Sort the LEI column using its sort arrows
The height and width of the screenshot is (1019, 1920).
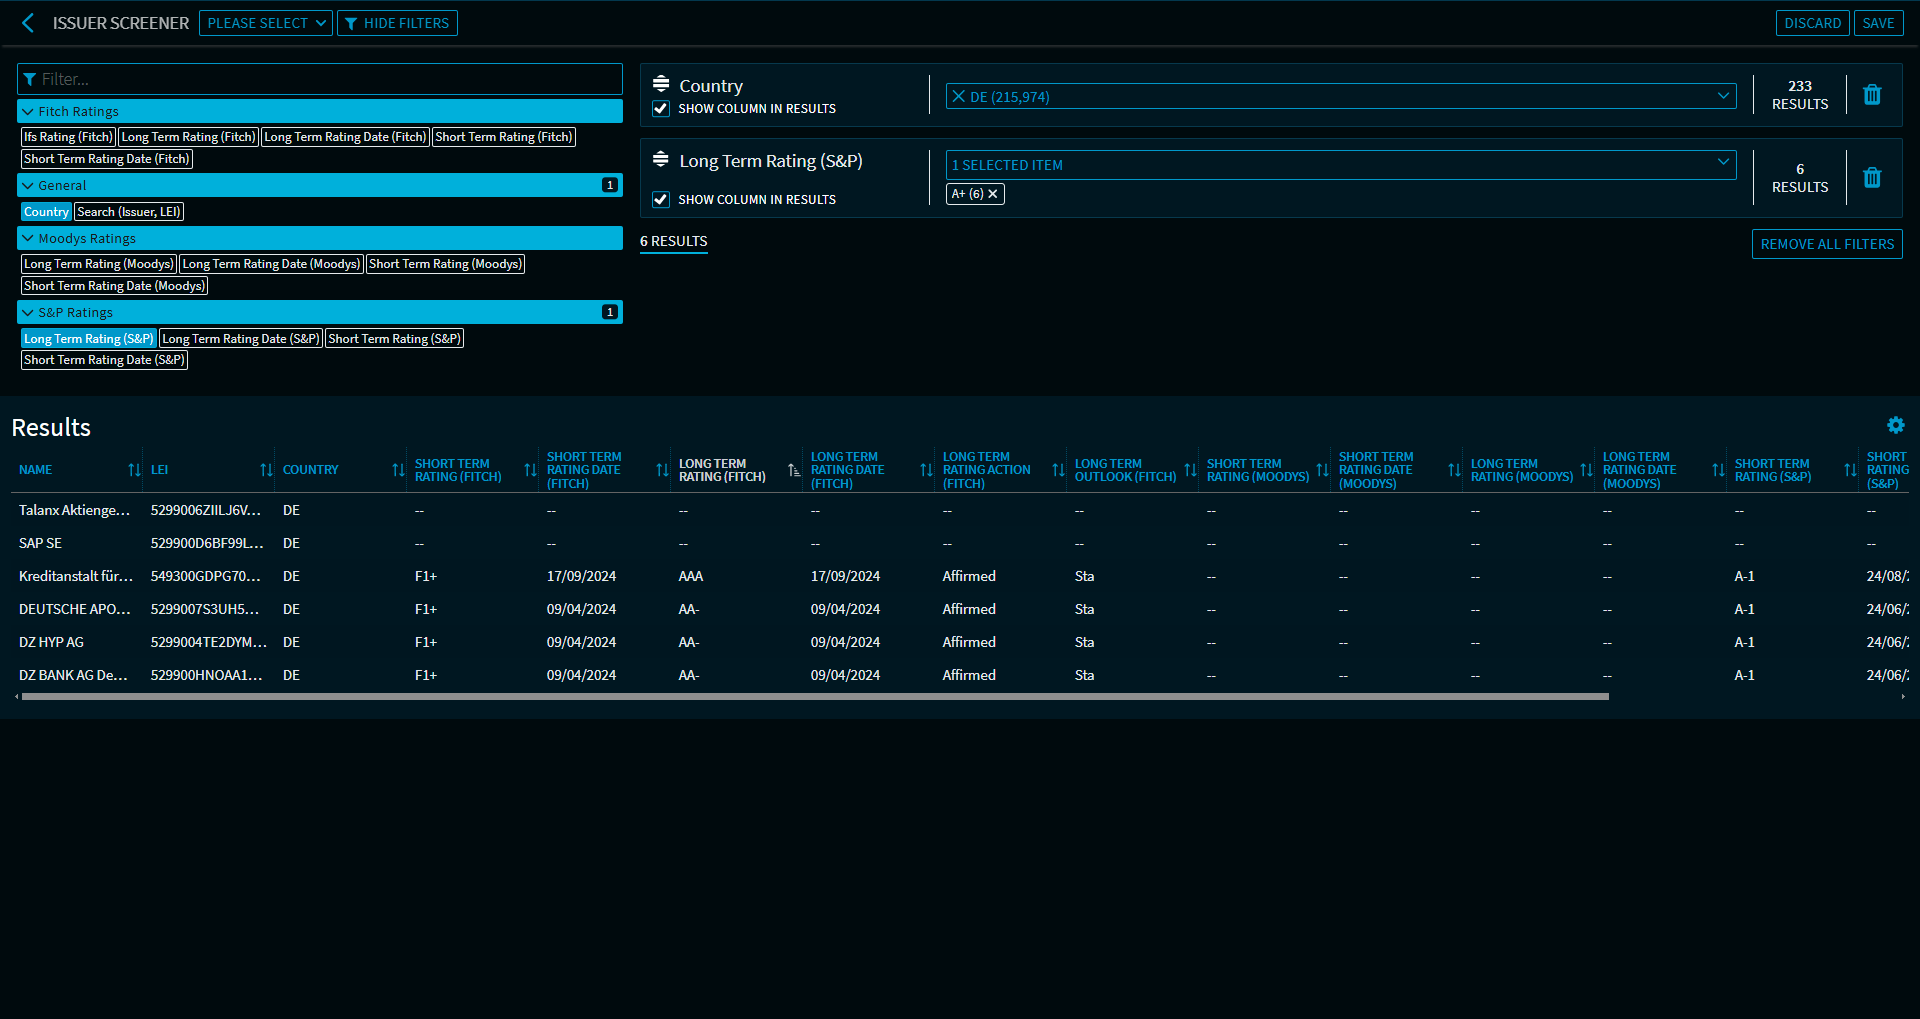click(x=265, y=469)
